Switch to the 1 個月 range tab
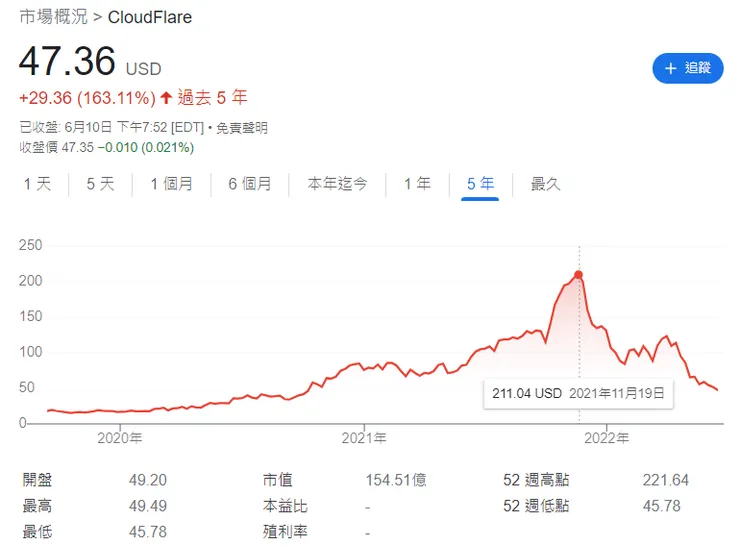Image resolution: width=740 pixels, height=547 pixels. click(x=171, y=184)
